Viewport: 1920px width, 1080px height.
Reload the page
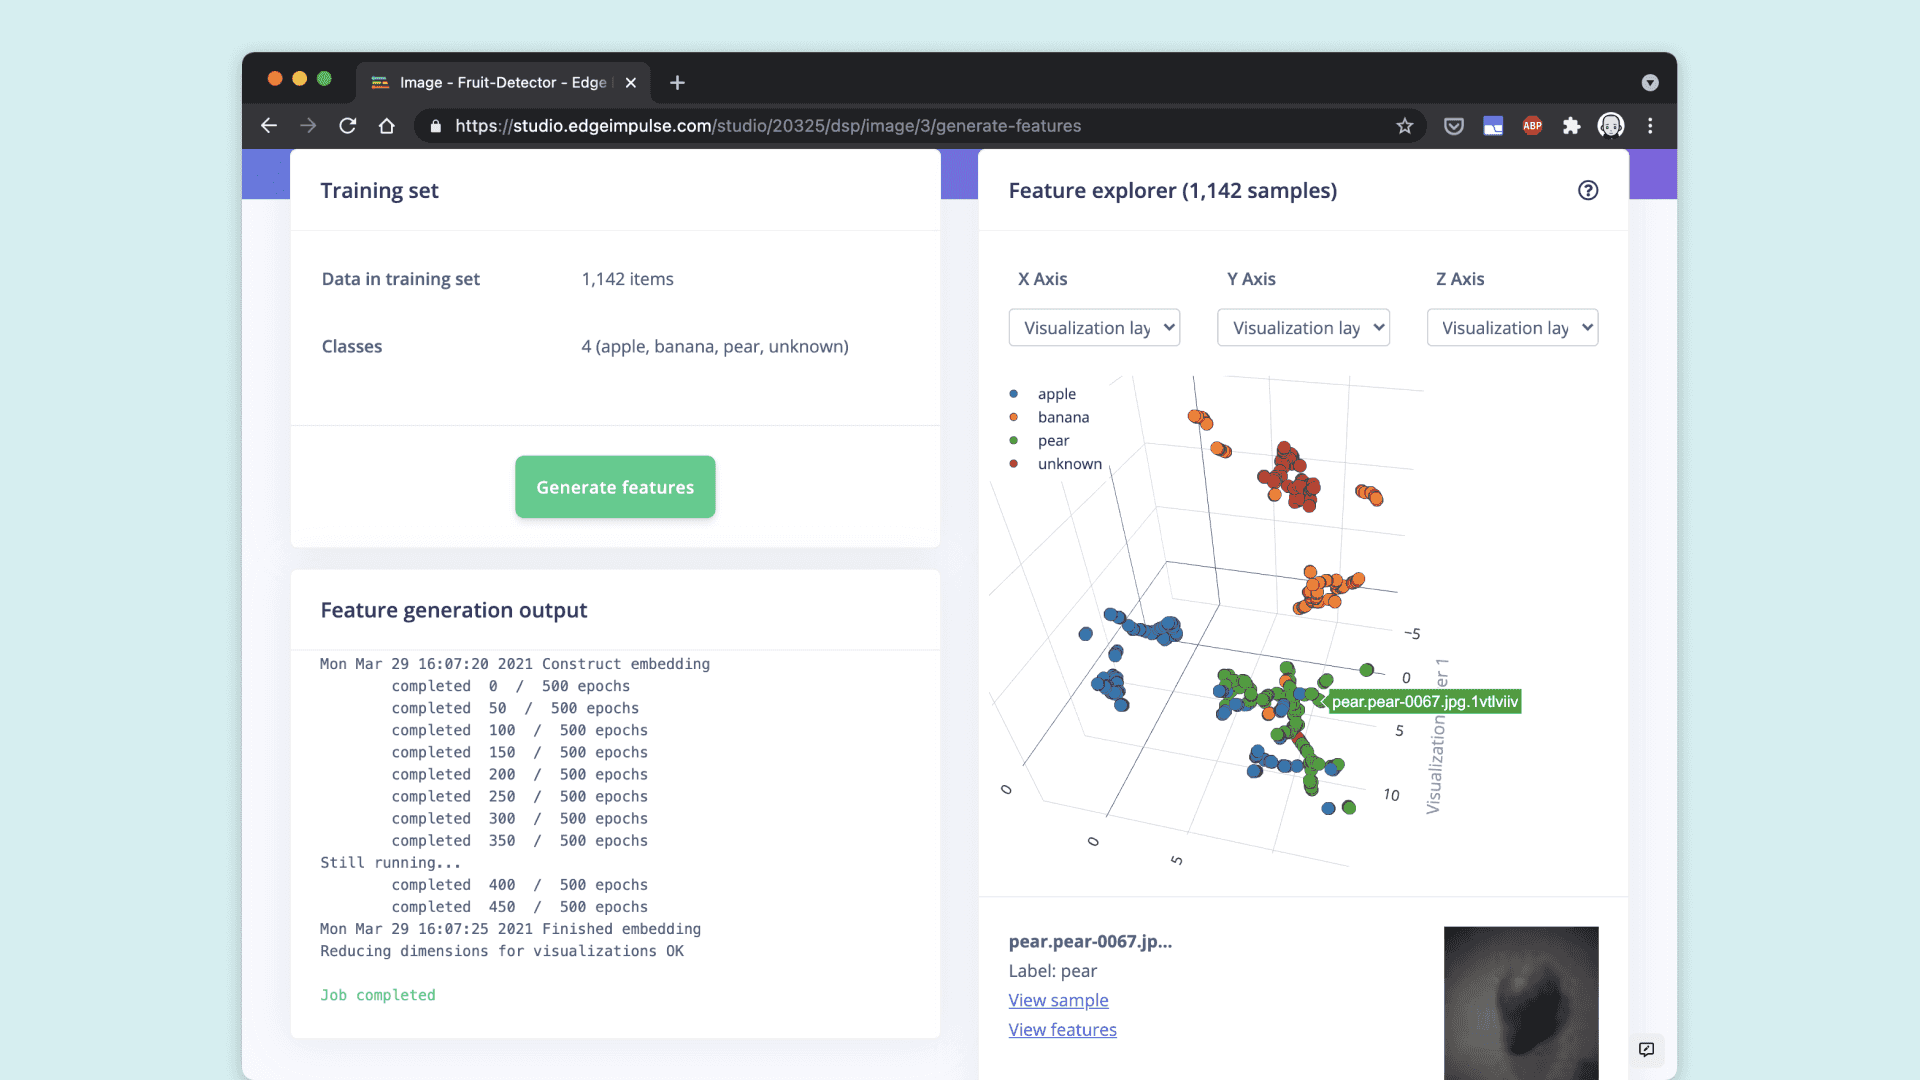[x=347, y=126]
